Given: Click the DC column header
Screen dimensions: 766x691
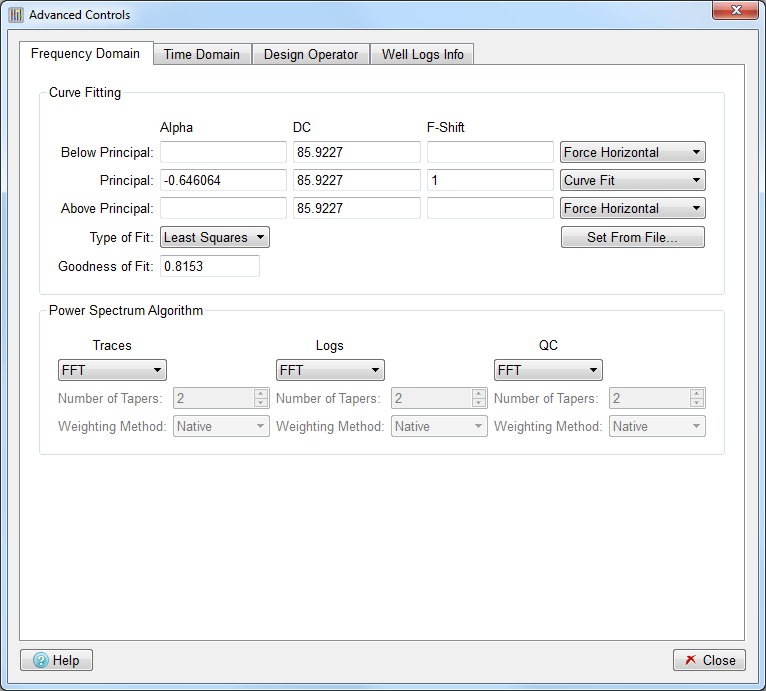Looking at the screenshot, I should pyautogui.click(x=302, y=128).
